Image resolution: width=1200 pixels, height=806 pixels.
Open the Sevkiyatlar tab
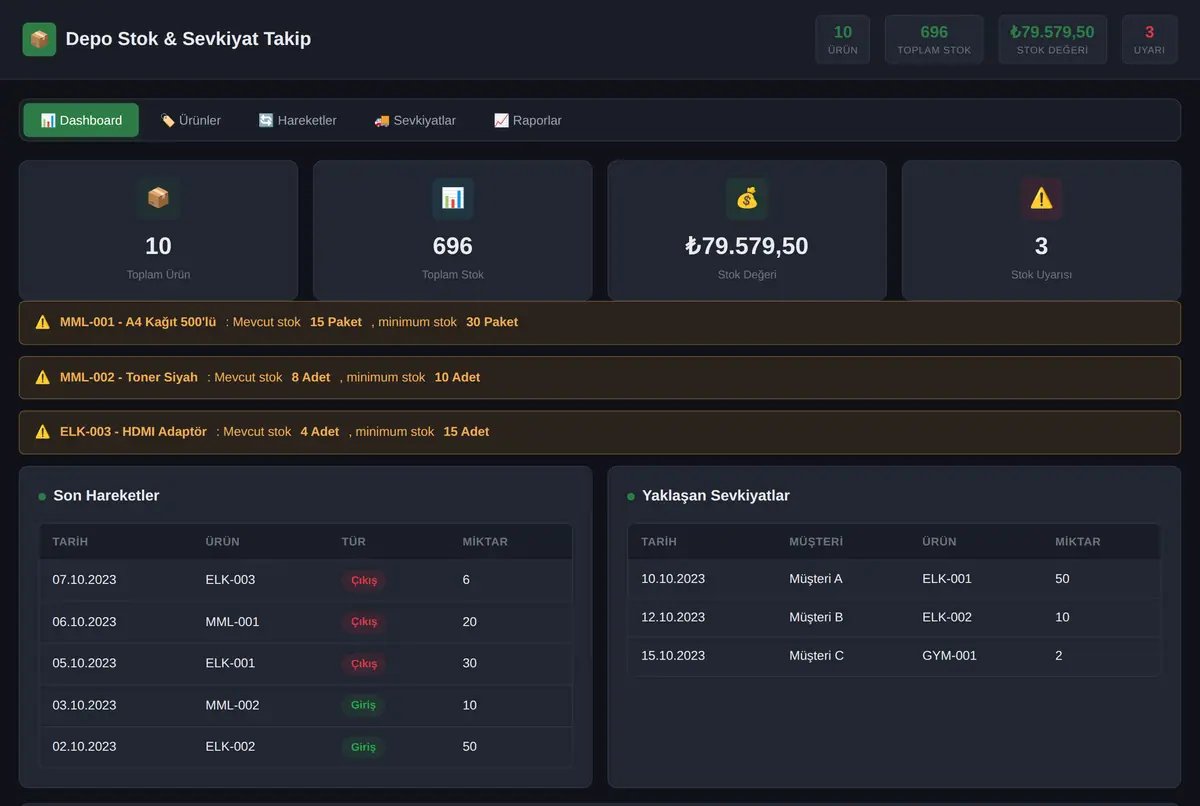(x=415, y=120)
